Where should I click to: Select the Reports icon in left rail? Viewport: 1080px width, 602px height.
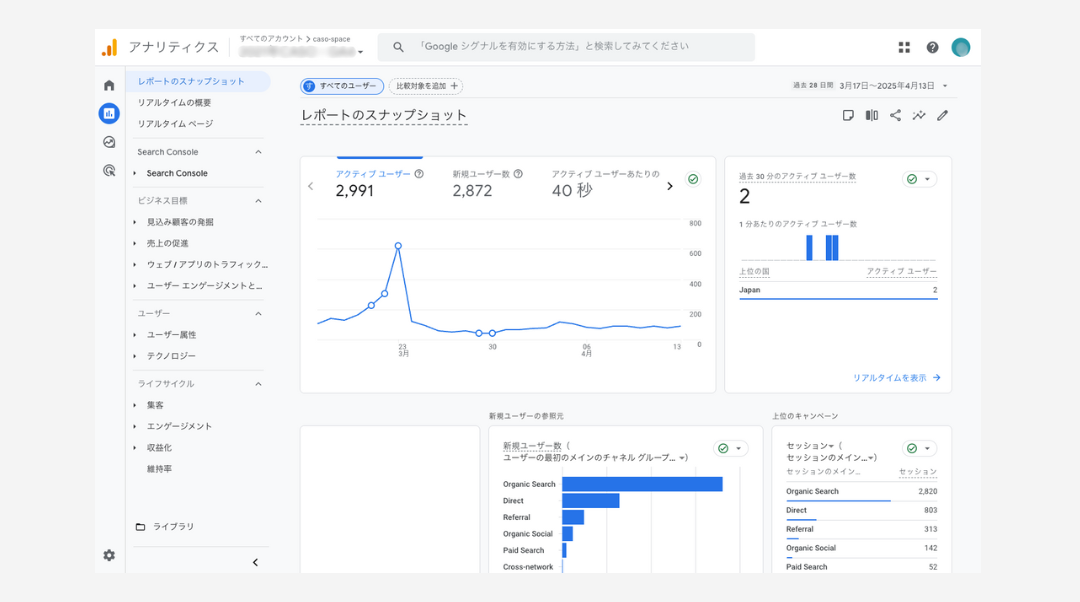tap(109, 114)
